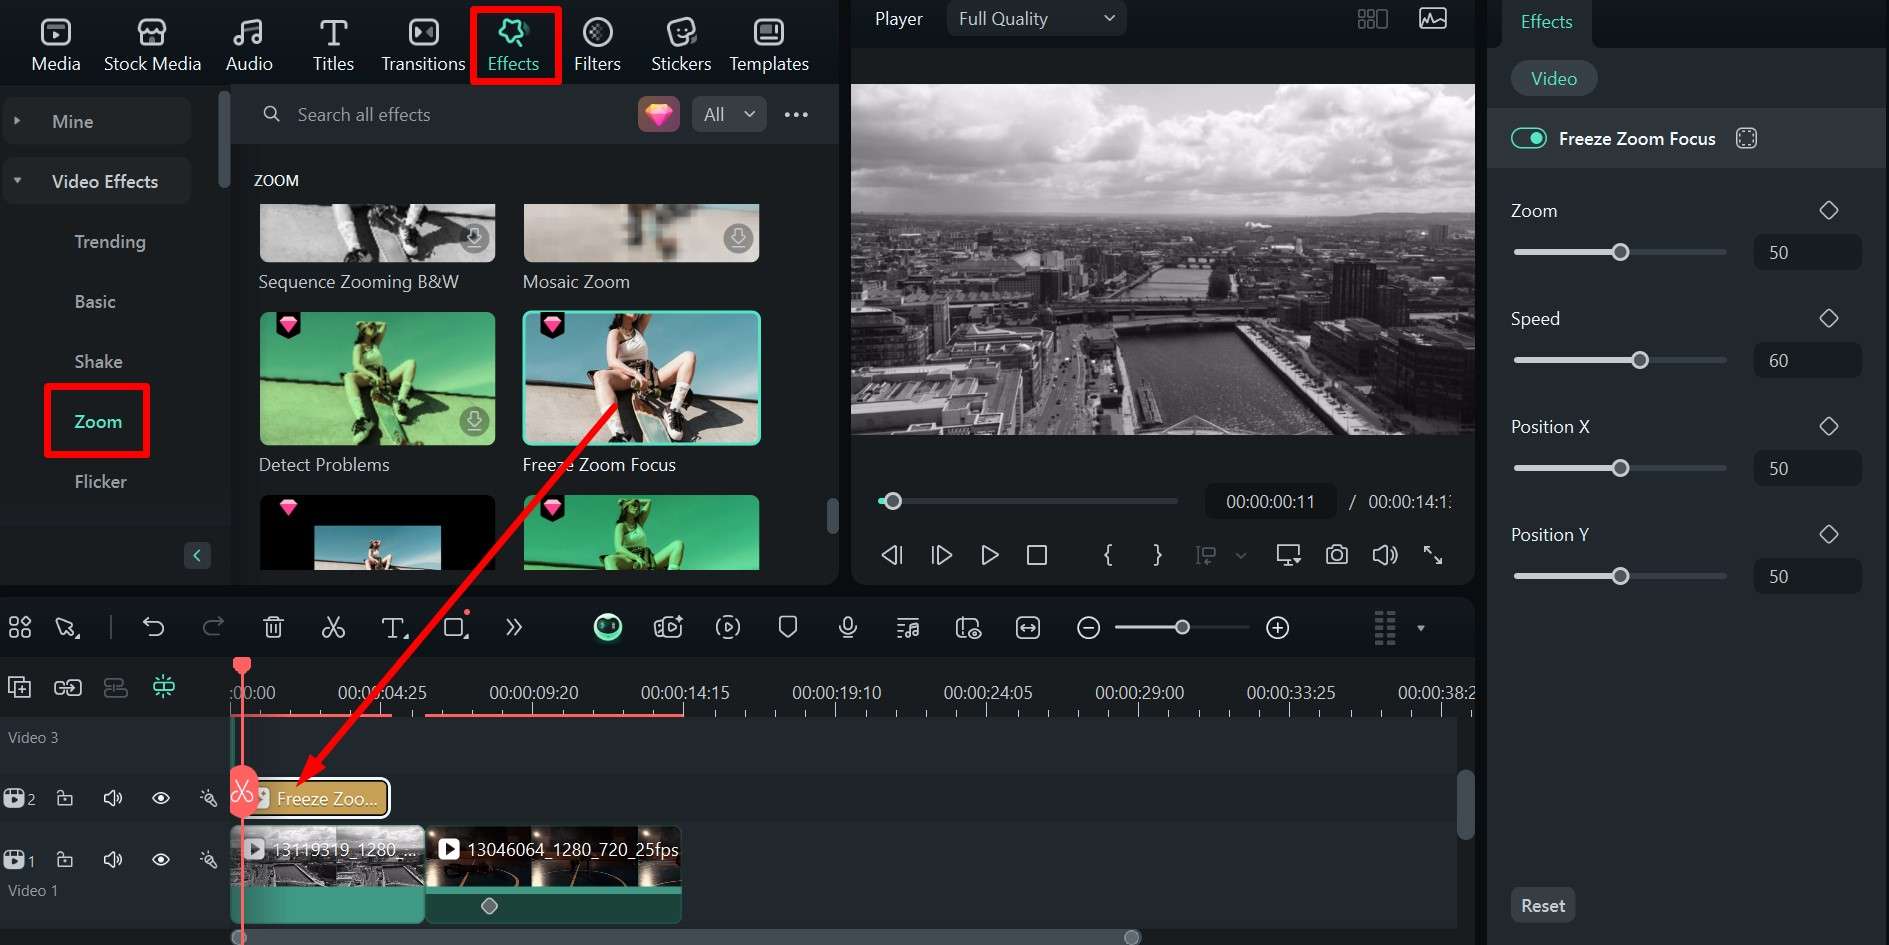Take a snapshot of the preview
Screen dimensions: 1889x945
pyautogui.click(x=1337, y=555)
